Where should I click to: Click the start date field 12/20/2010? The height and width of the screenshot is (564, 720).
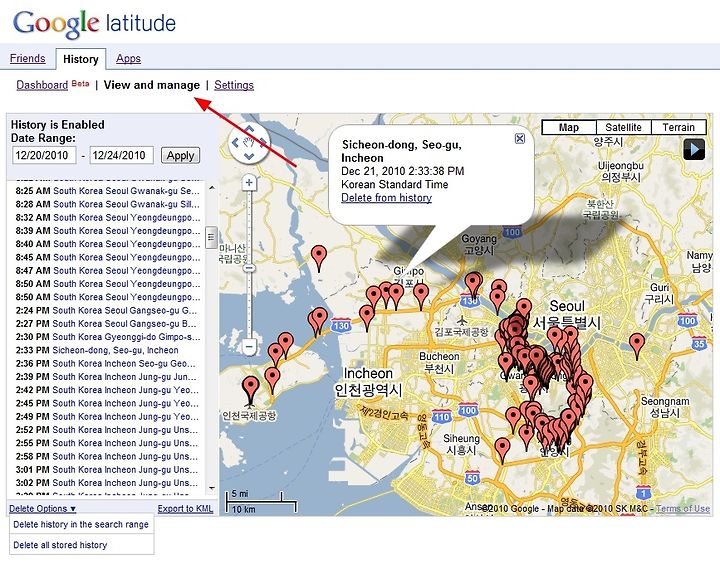44,155
